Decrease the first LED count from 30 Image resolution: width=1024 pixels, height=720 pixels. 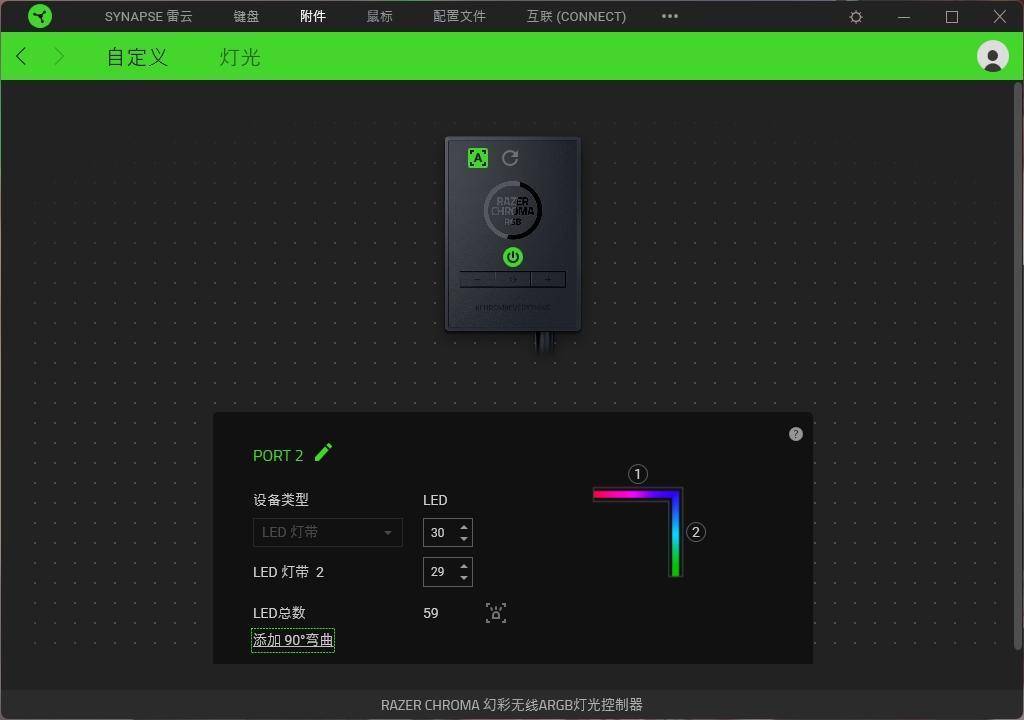[x=464, y=538]
